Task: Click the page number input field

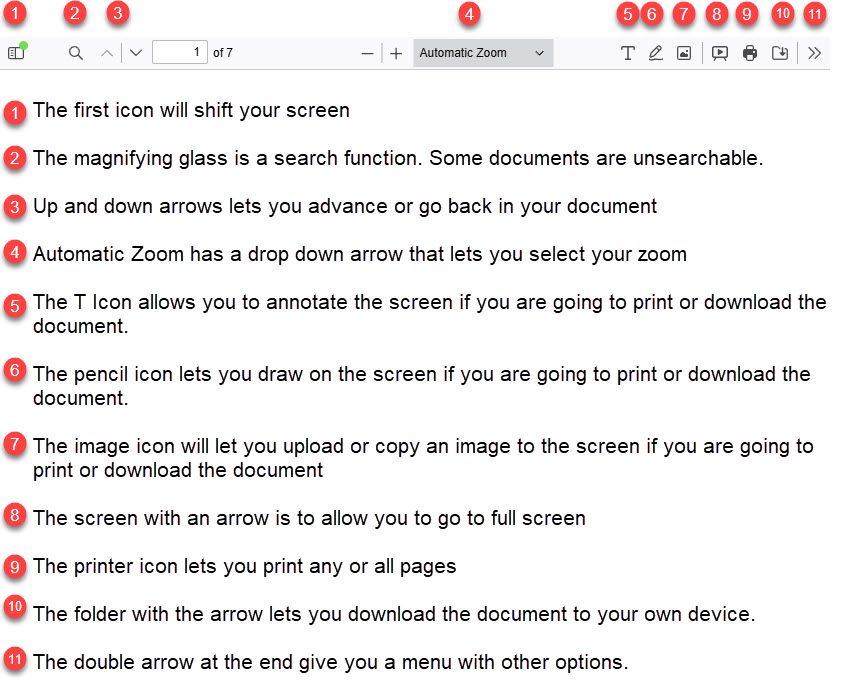Action: tap(180, 53)
